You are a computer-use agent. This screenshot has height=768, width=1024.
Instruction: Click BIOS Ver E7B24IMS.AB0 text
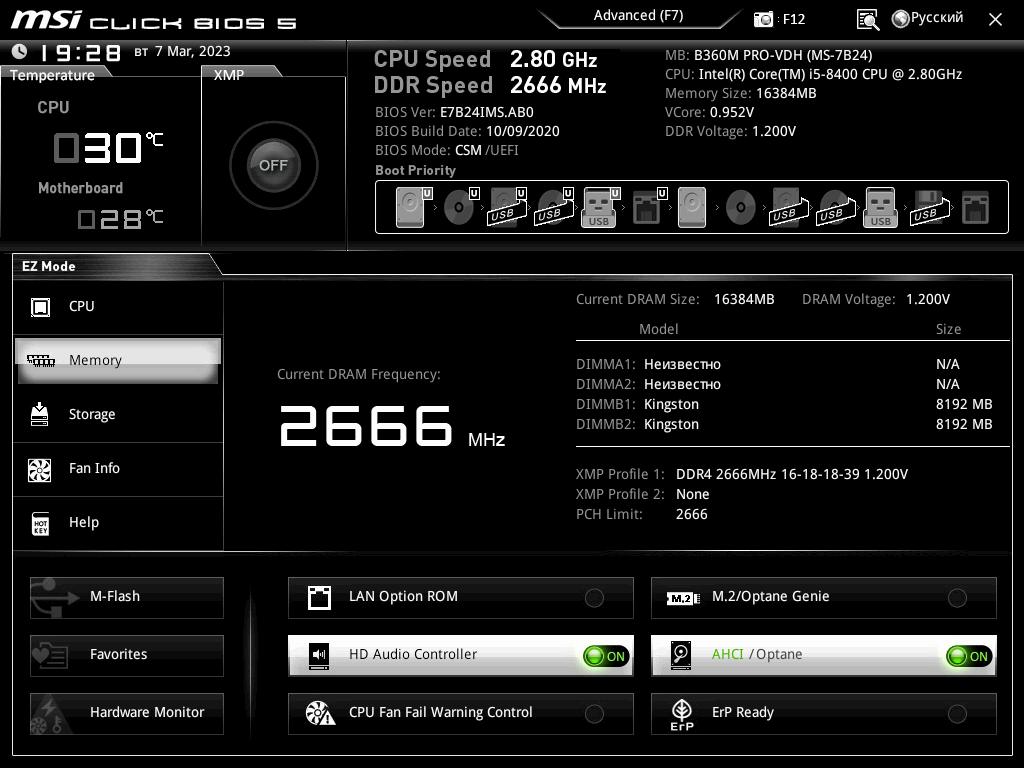click(455, 112)
